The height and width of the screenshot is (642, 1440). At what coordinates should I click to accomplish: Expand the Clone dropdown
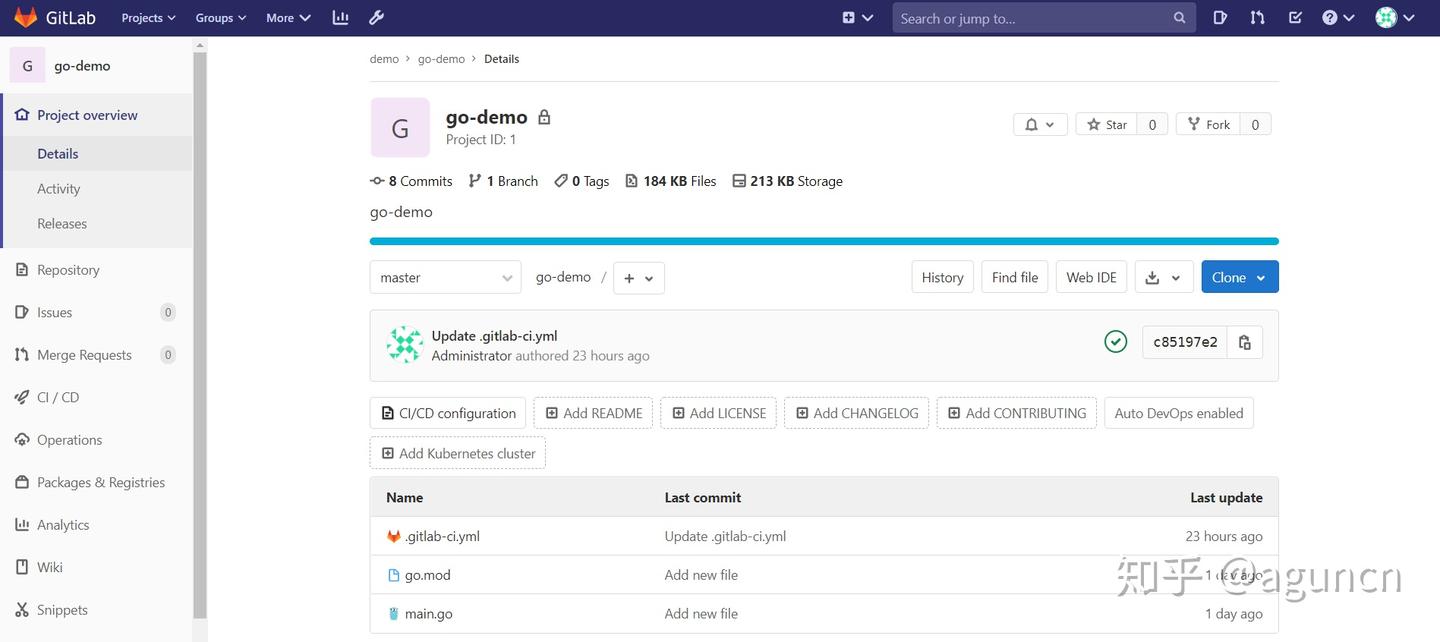pyautogui.click(x=1239, y=277)
